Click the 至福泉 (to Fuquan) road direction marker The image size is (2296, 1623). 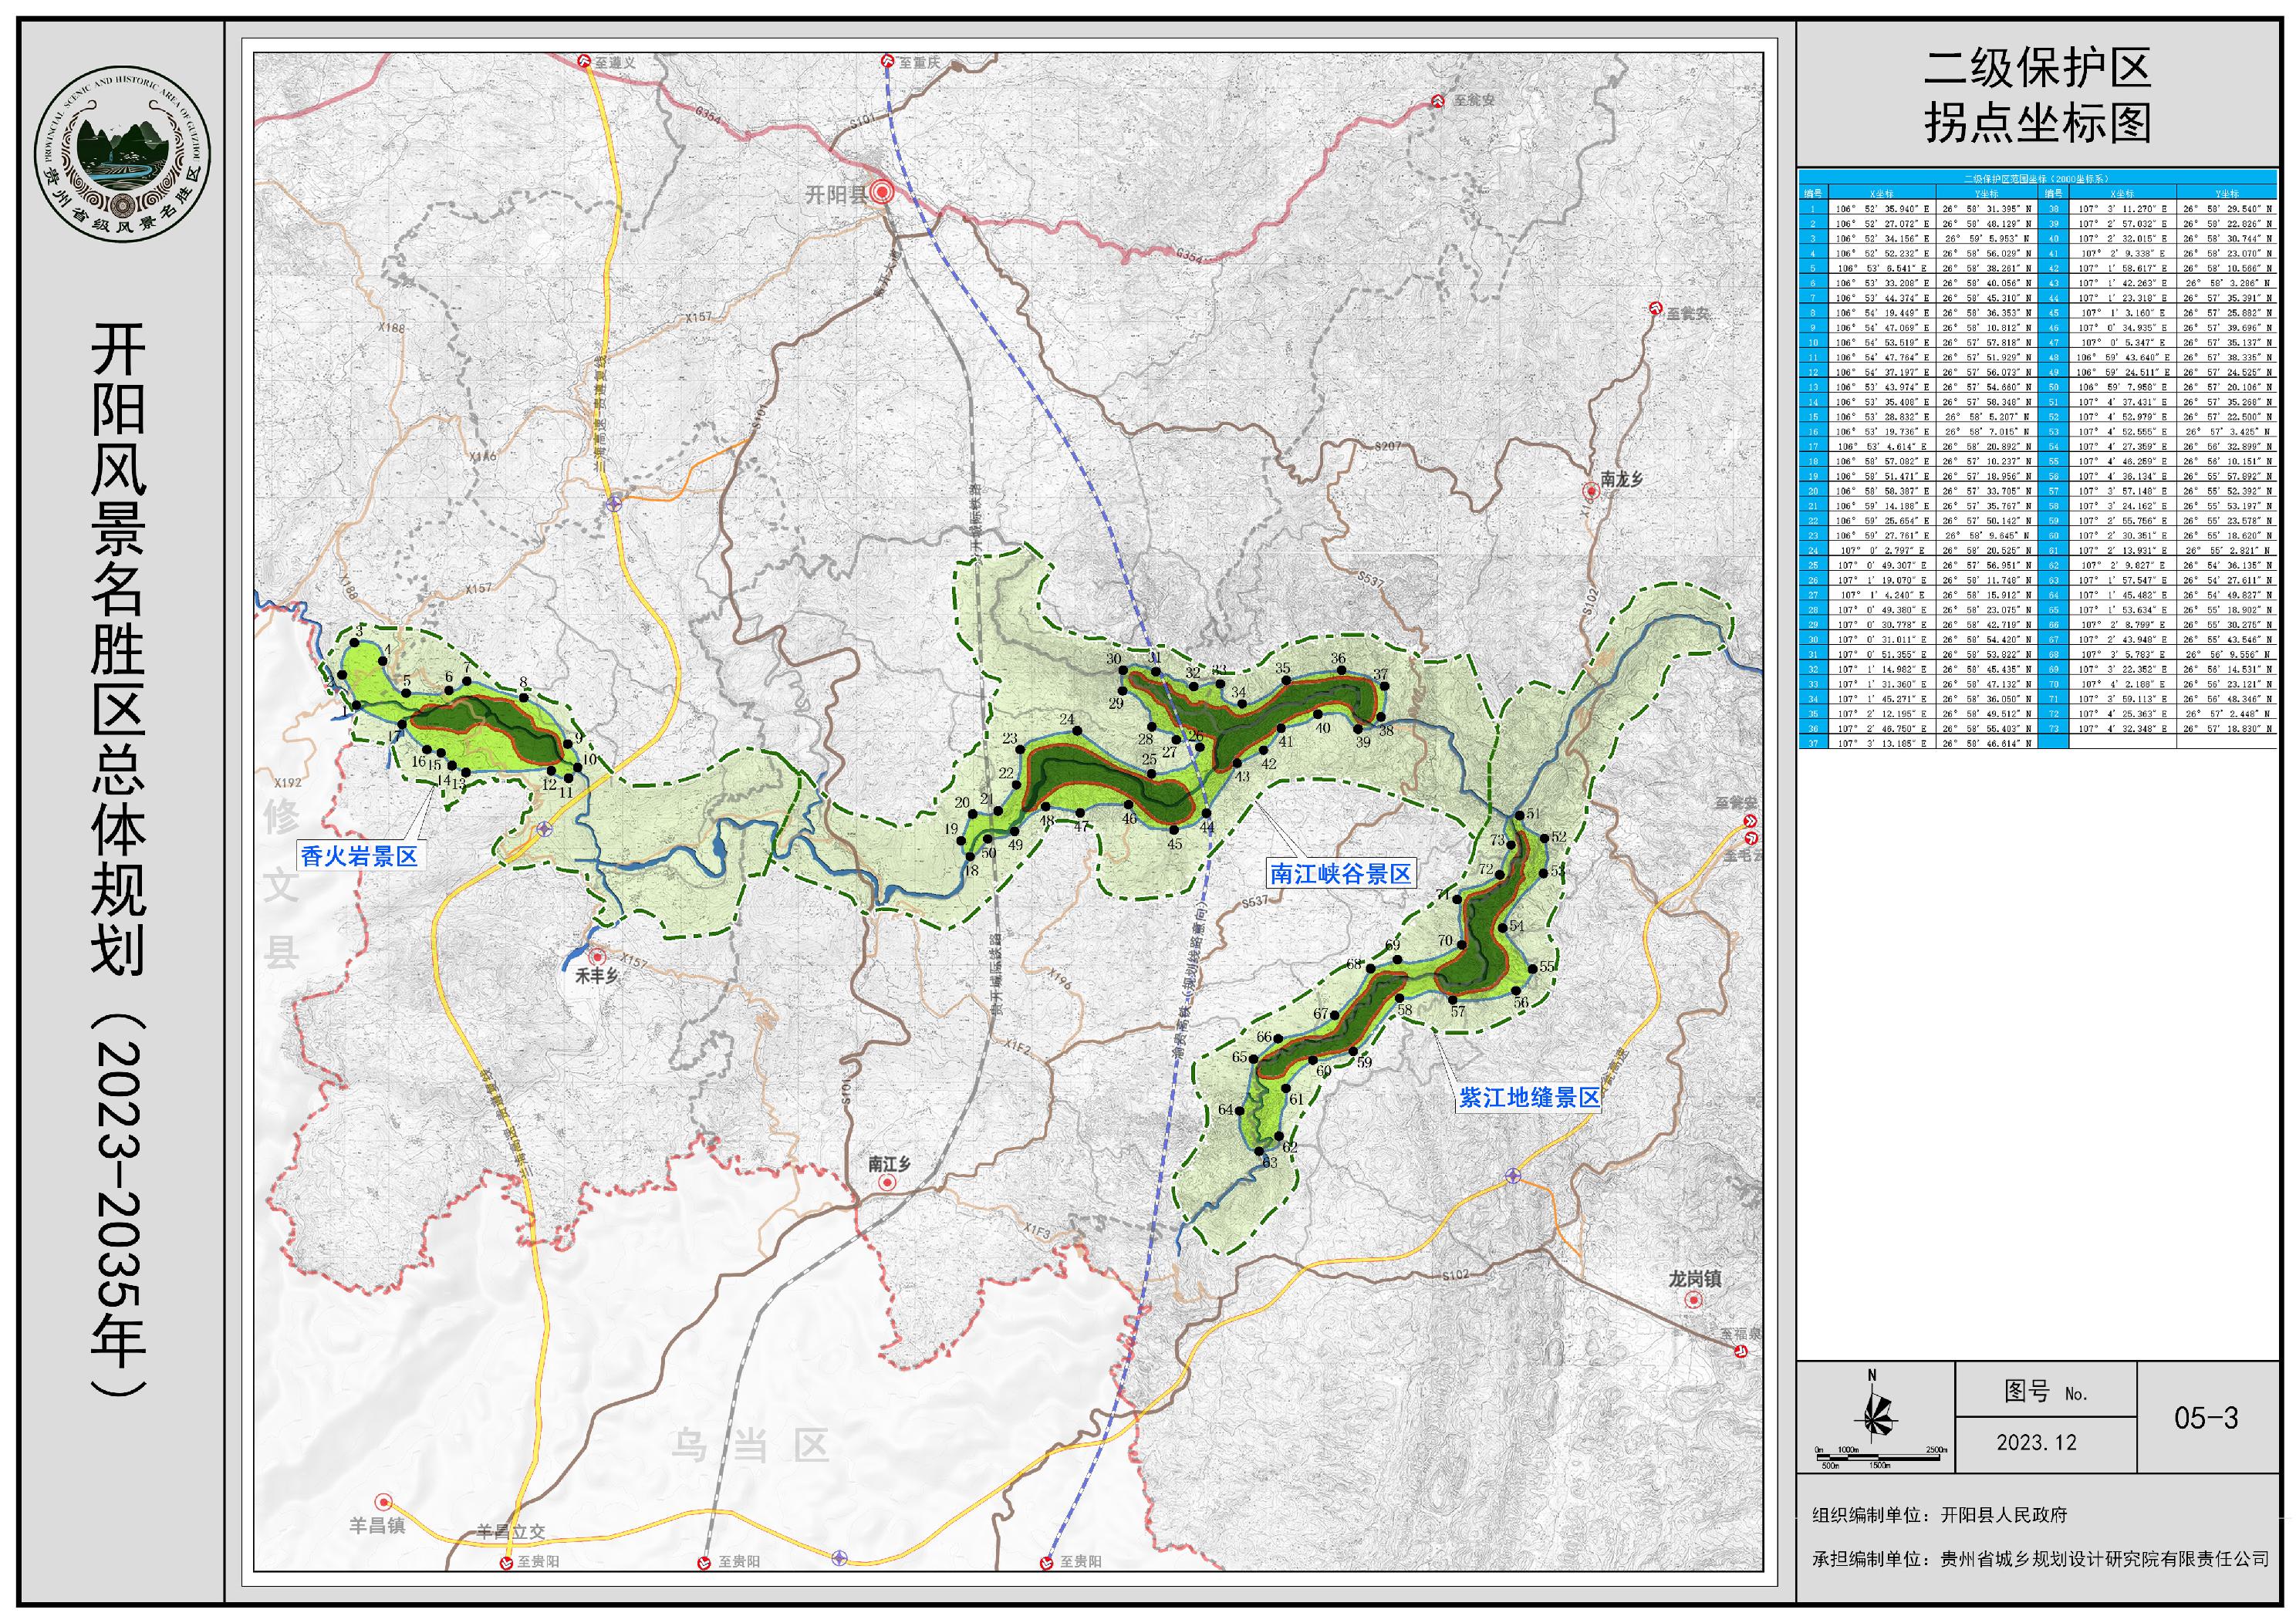click(1741, 1351)
